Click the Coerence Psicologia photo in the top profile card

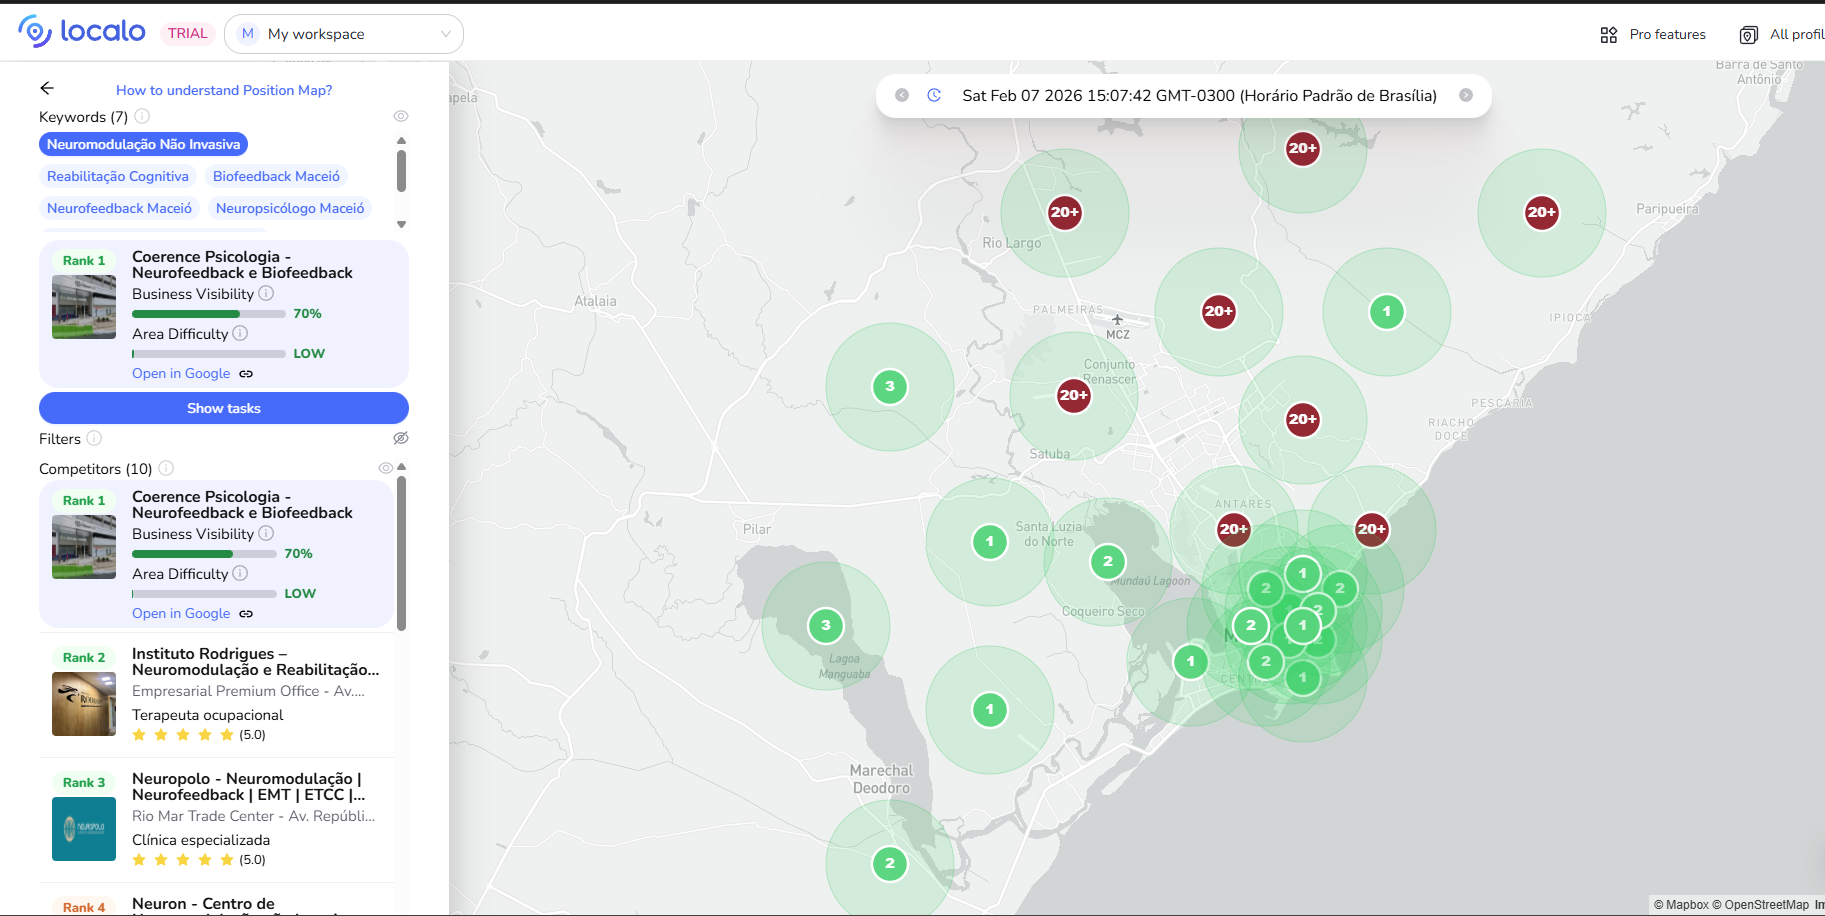(x=84, y=307)
